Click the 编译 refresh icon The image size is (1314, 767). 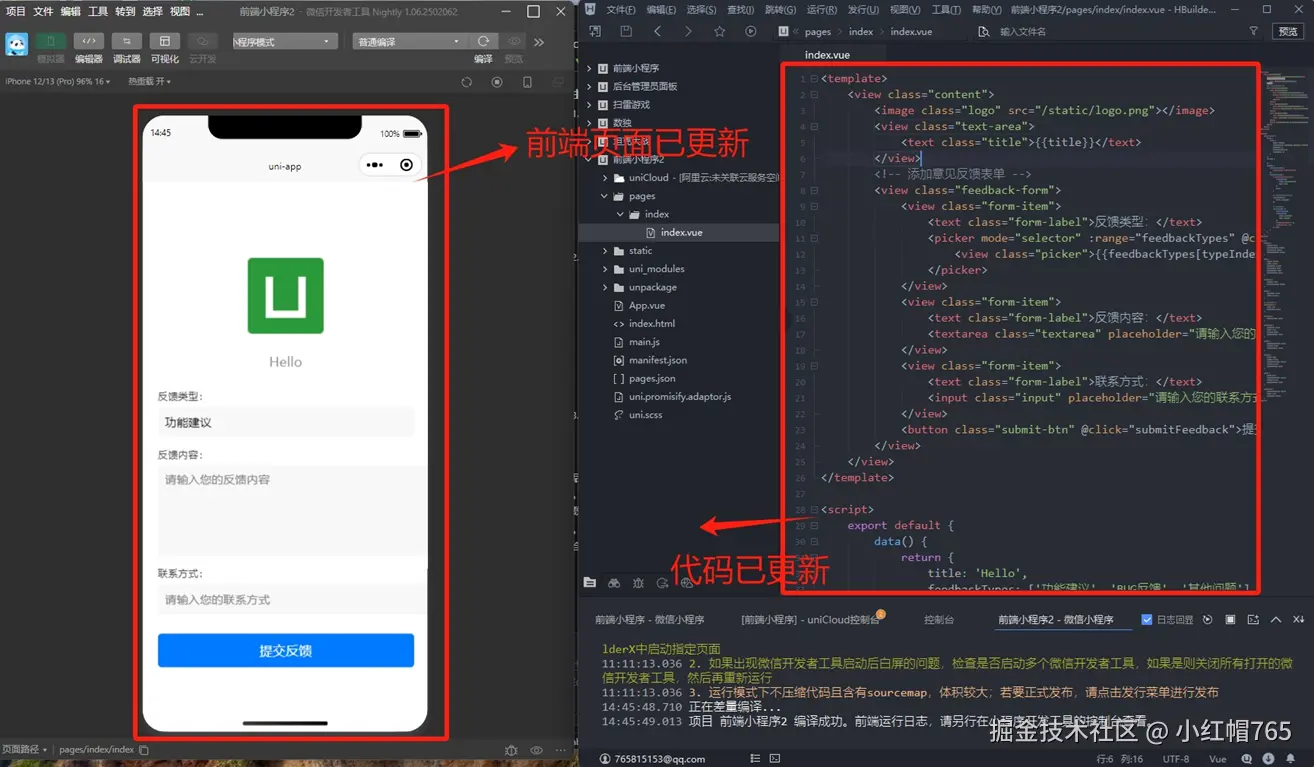tap(484, 41)
